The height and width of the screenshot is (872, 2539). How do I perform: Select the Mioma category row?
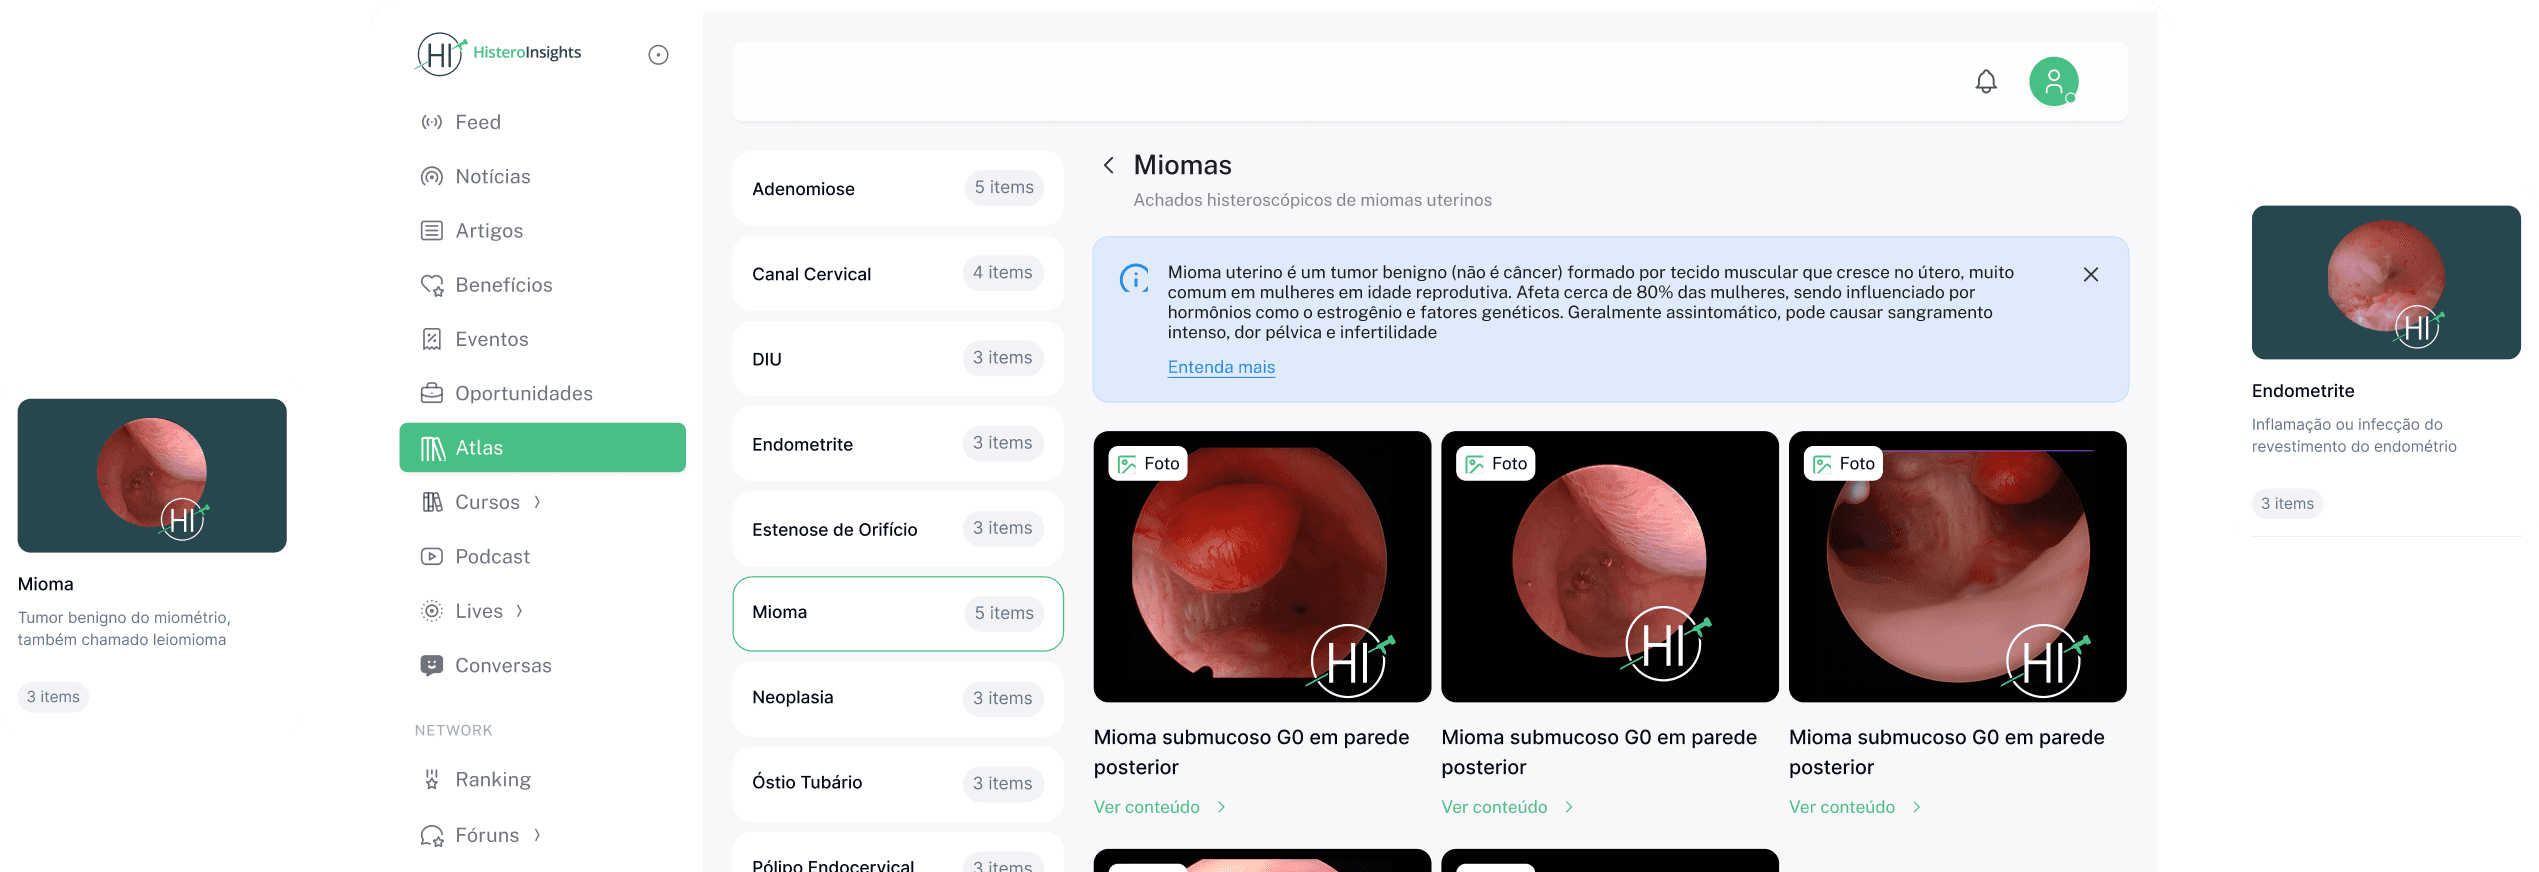click(897, 613)
